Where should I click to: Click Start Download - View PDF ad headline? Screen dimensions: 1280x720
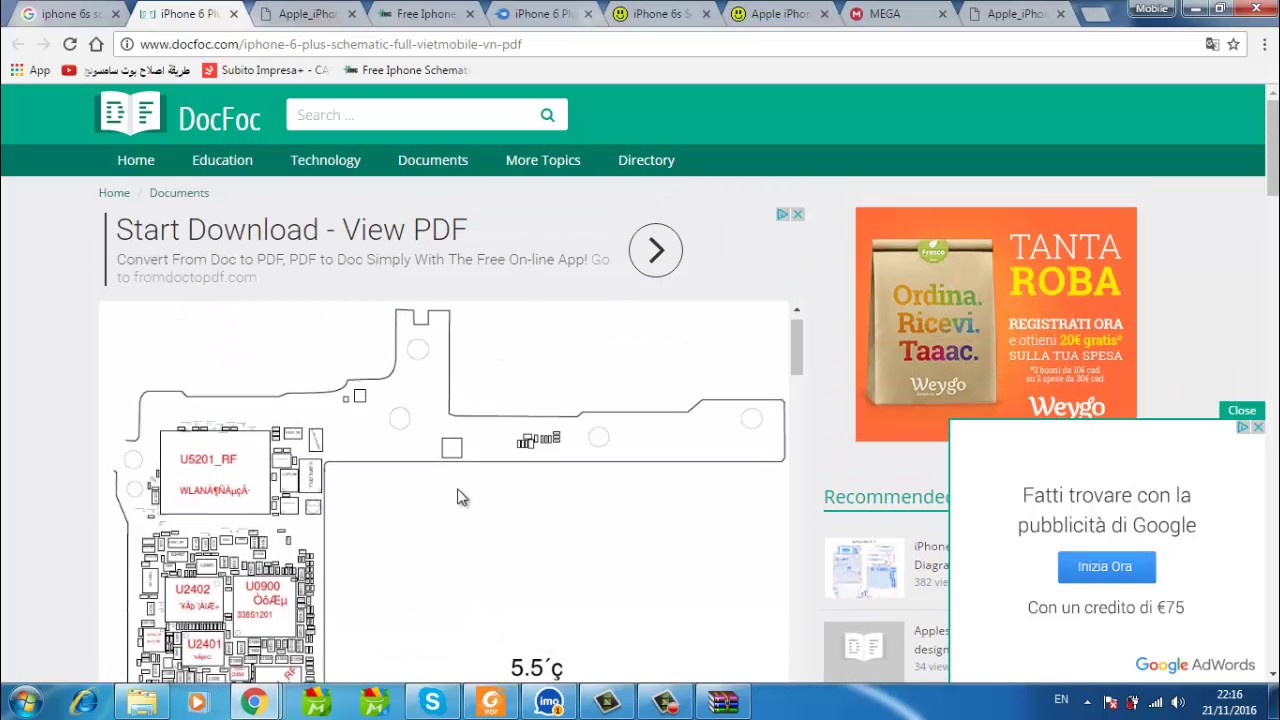point(291,229)
